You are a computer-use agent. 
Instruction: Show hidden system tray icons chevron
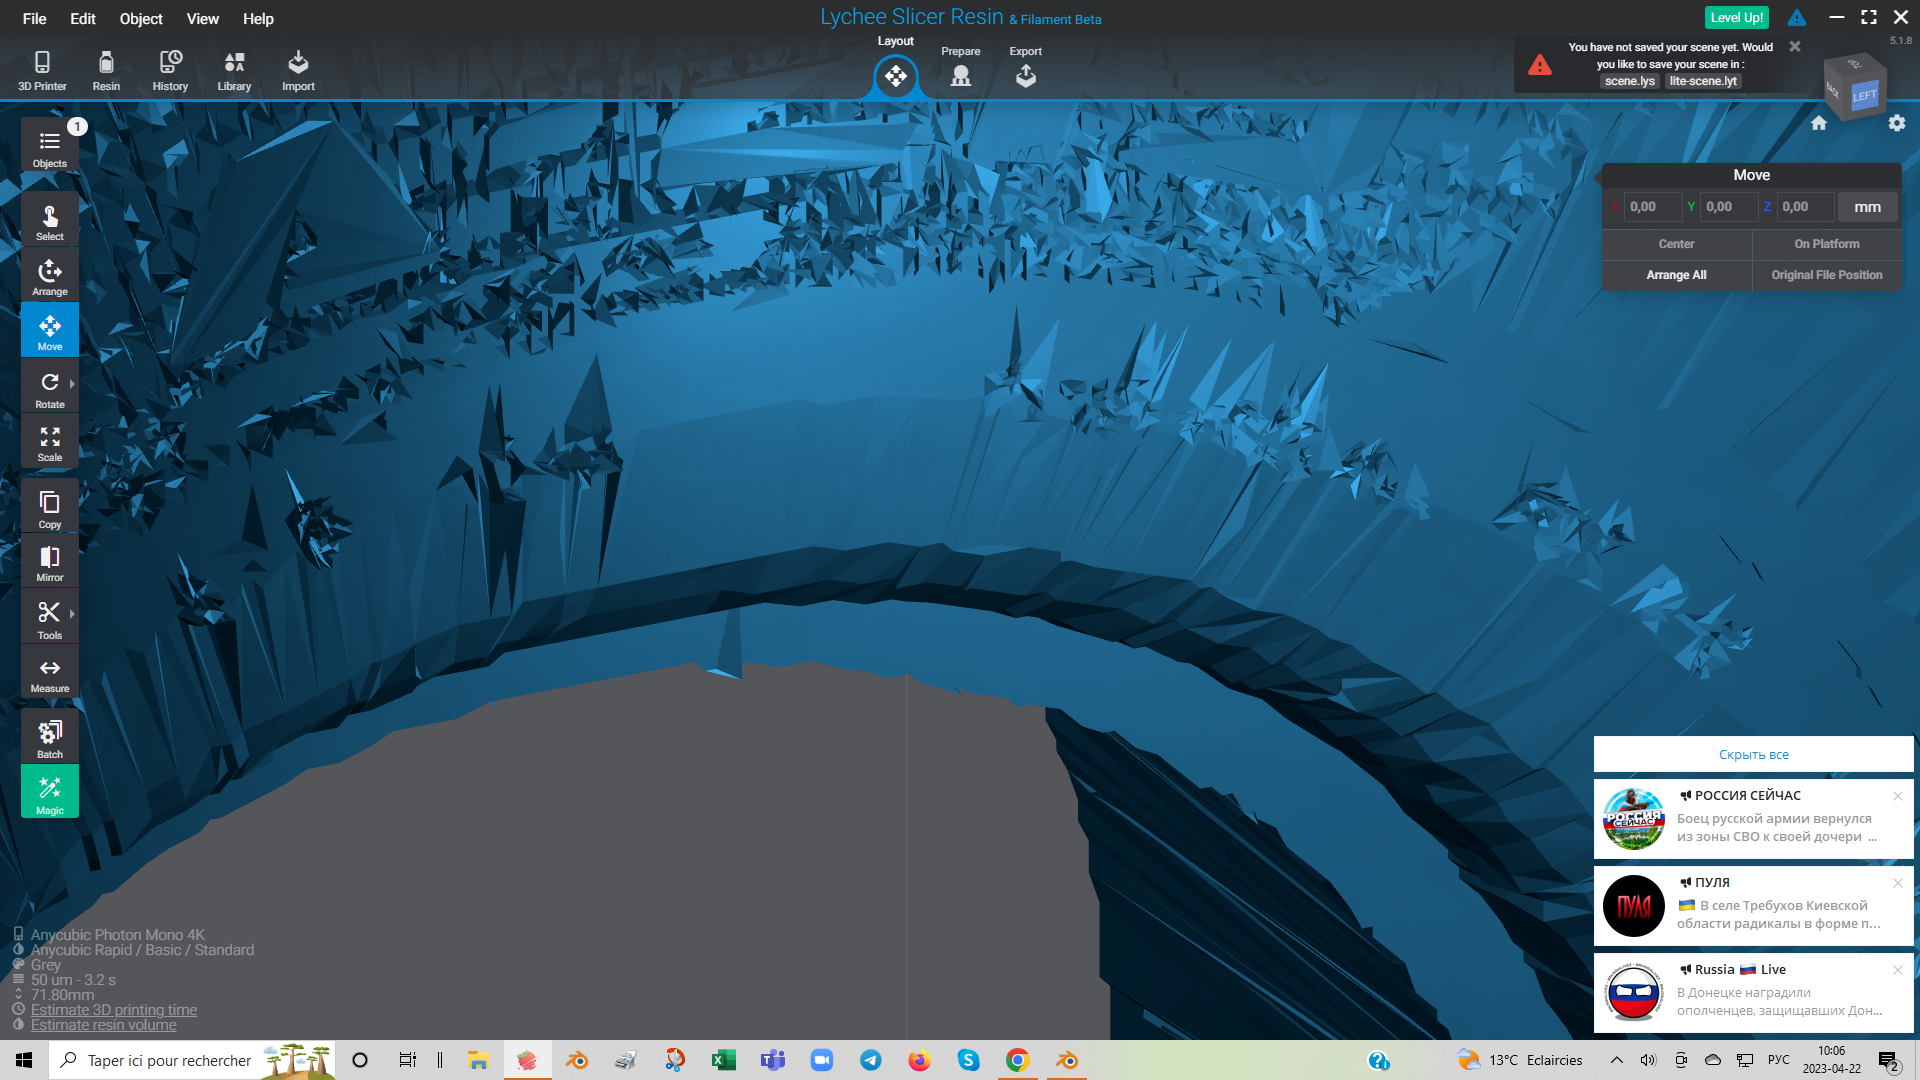coord(1616,1060)
